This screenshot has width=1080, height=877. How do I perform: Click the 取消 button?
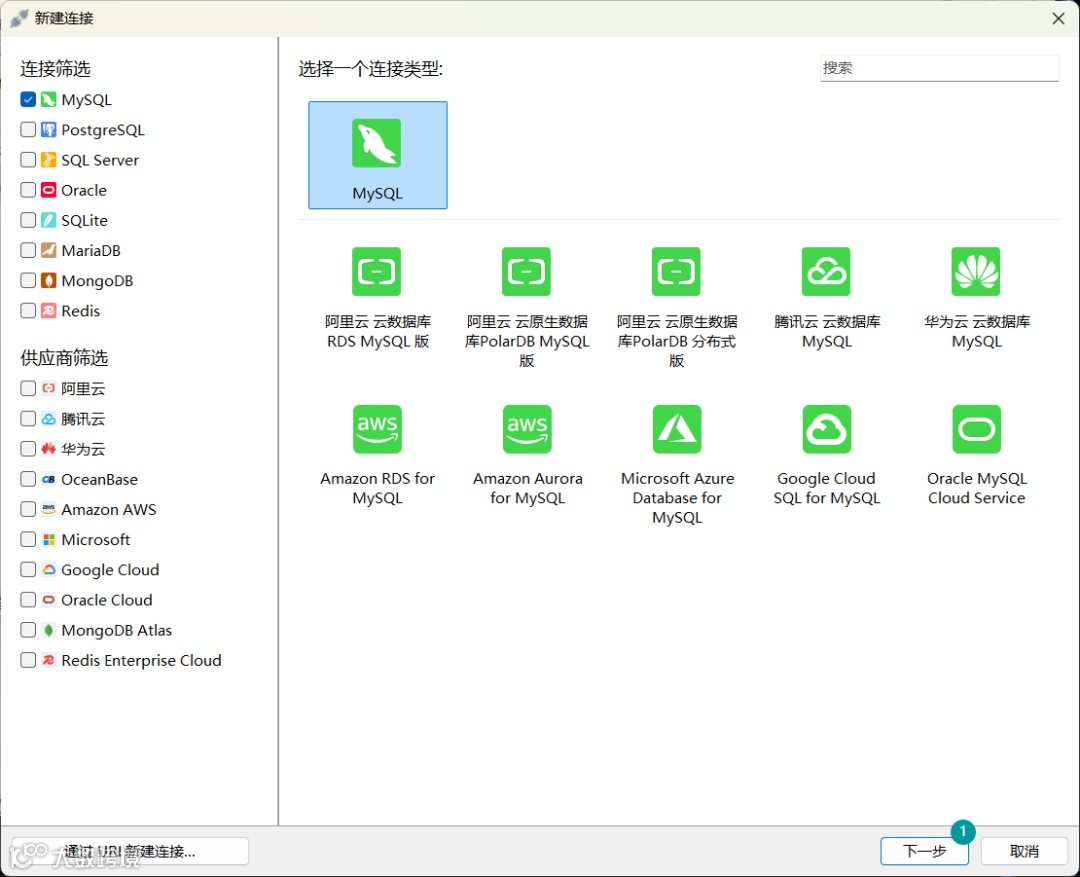(x=1024, y=852)
